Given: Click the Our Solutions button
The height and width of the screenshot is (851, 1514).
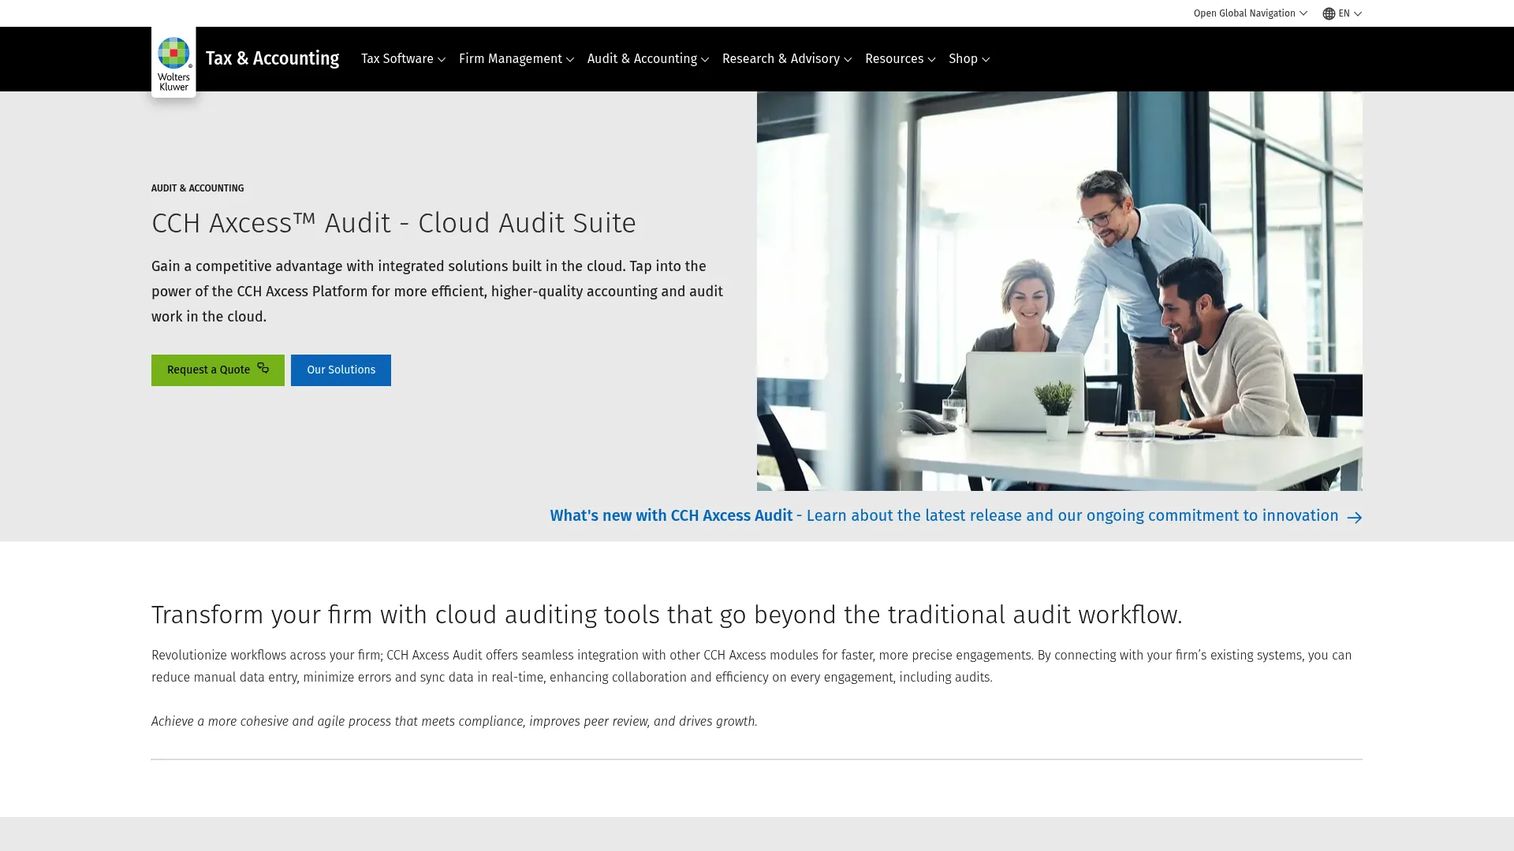Looking at the screenshot, I should pos(341,370).
